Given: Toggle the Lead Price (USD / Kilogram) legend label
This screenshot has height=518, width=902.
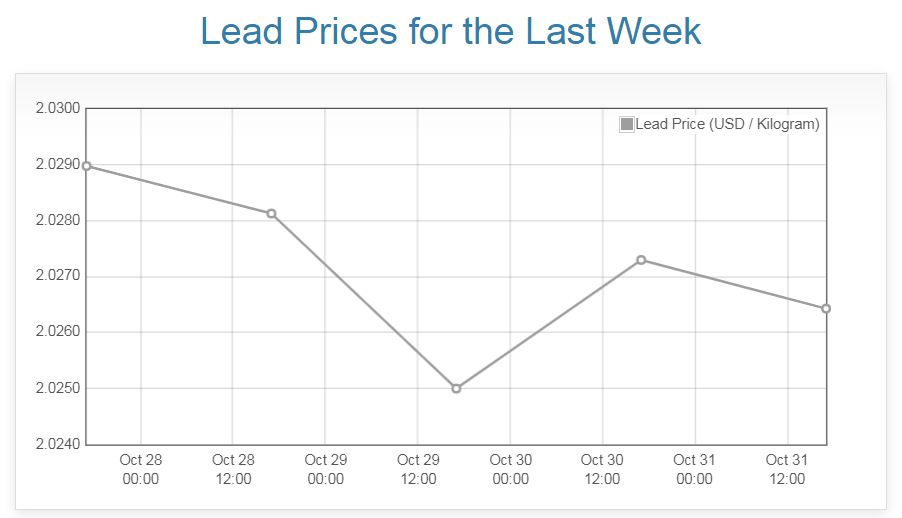Looking at the screenshot, I should [727, 124].
